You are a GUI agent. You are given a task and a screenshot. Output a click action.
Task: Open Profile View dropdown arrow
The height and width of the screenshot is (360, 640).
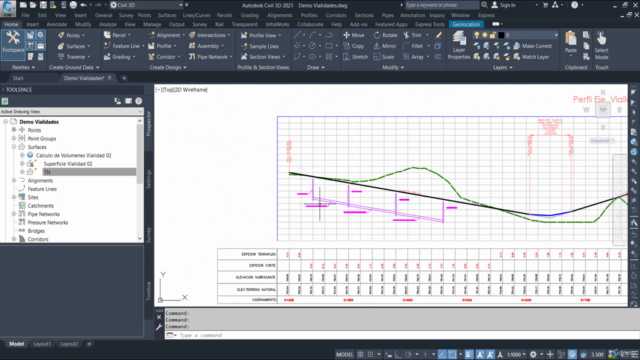pos(280,36)
